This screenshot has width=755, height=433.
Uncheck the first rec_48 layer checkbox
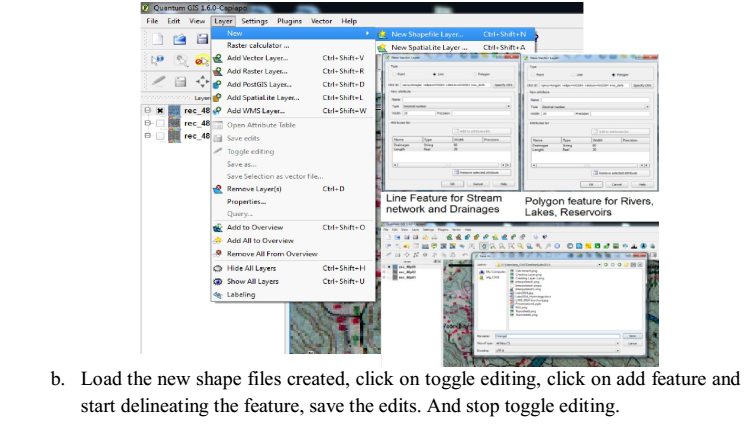[159, 110]
